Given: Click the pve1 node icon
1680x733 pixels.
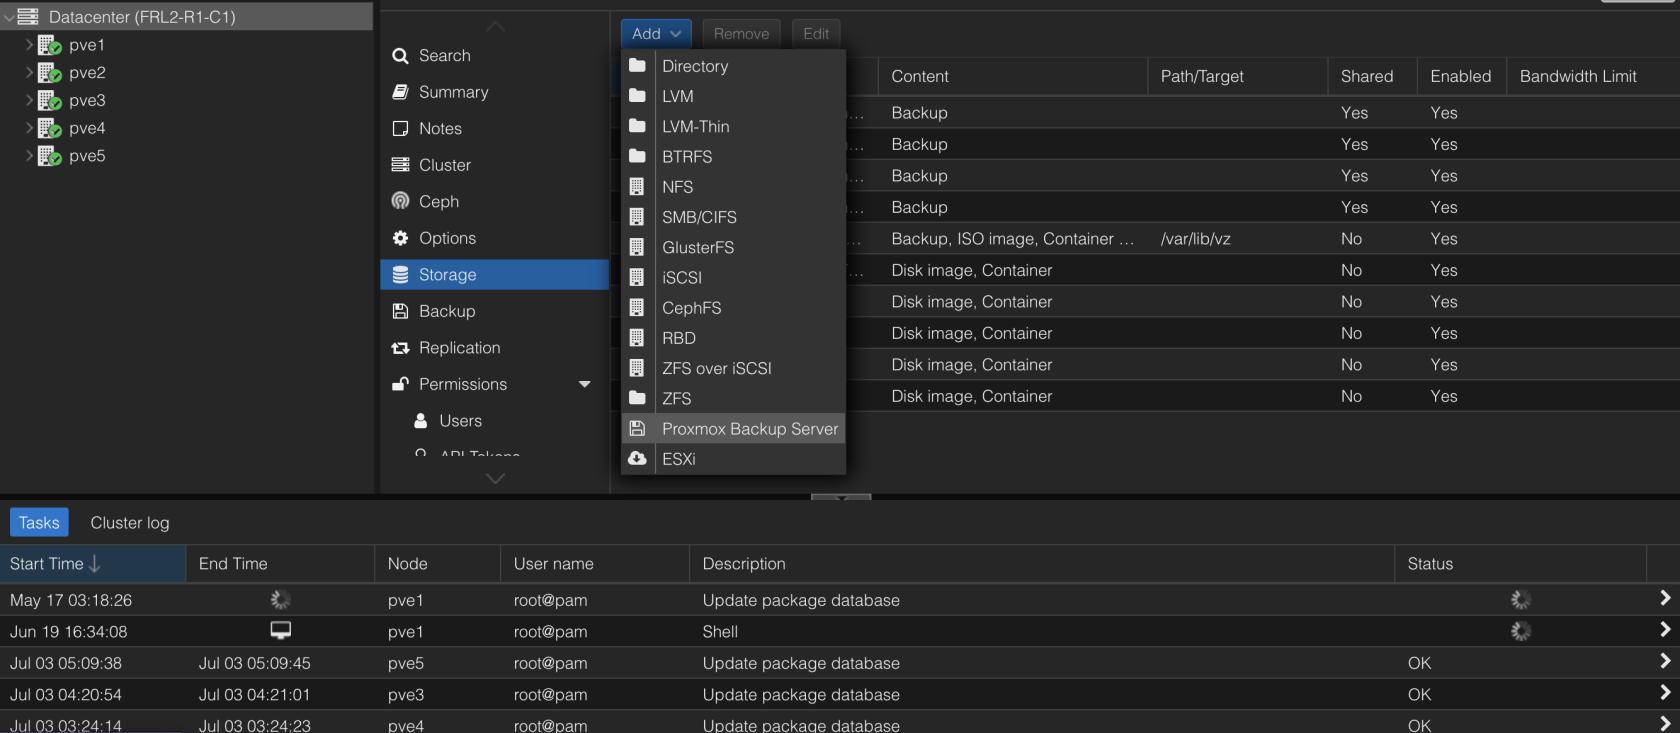Looking at the screenshot, I should click(50, 45).
